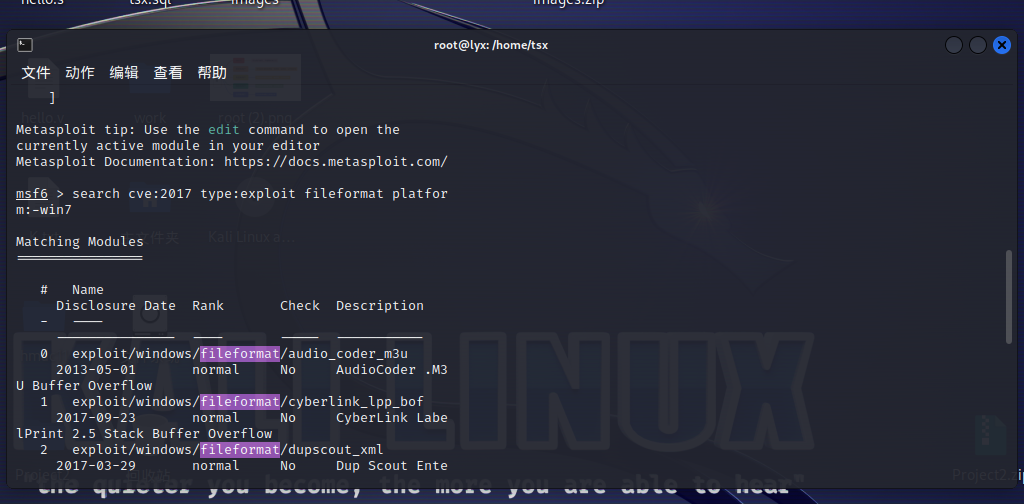Open the 编辑 menu
The image size is (1024, 504).
pyautogui.click(x=124, y=72)
